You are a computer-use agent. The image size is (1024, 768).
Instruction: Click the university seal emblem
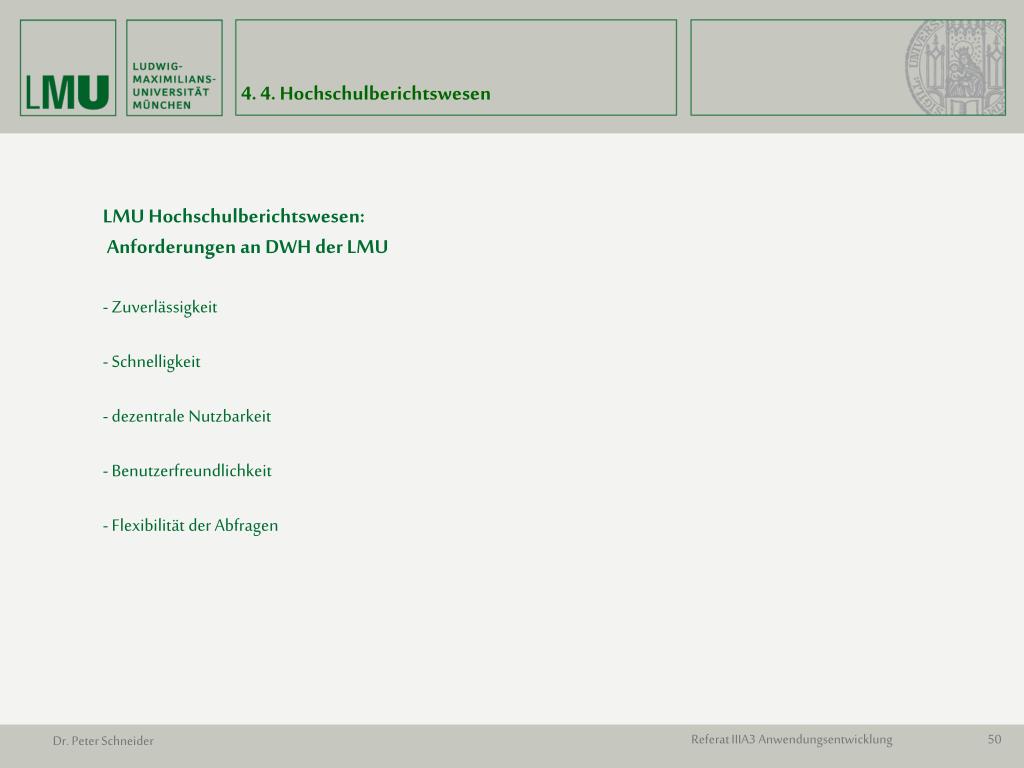(955, 68)
